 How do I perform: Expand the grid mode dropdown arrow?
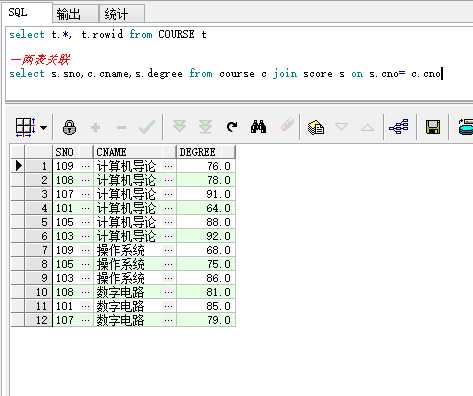pos(44,127)
